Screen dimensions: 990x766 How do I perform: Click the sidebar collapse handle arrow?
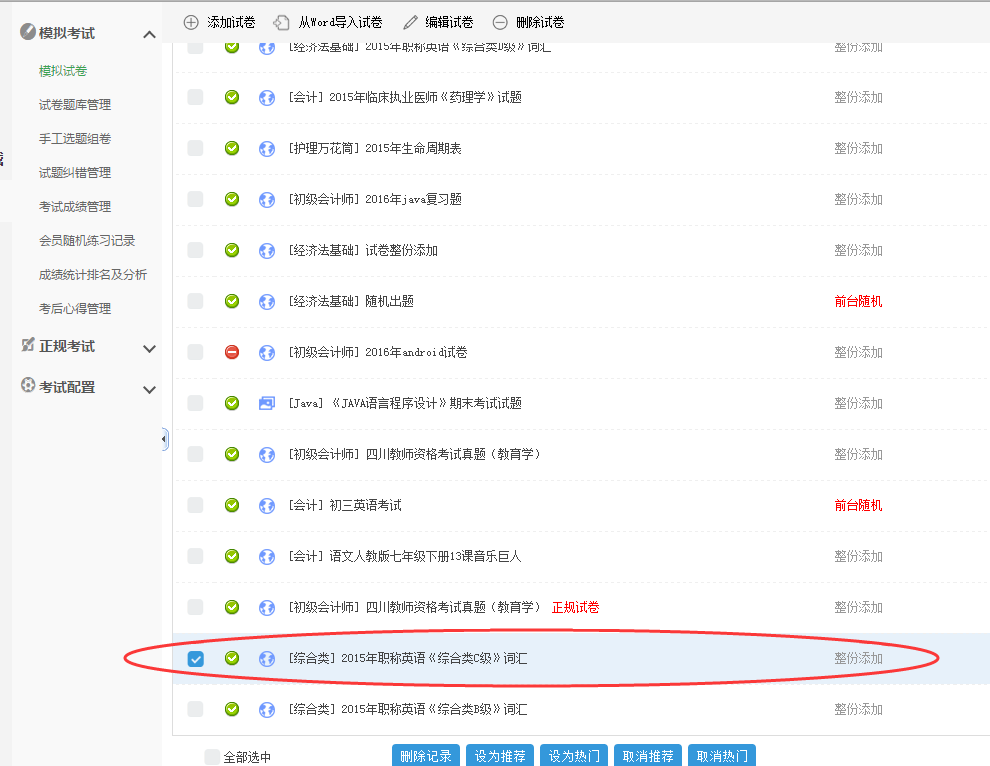tap(164, 439)
